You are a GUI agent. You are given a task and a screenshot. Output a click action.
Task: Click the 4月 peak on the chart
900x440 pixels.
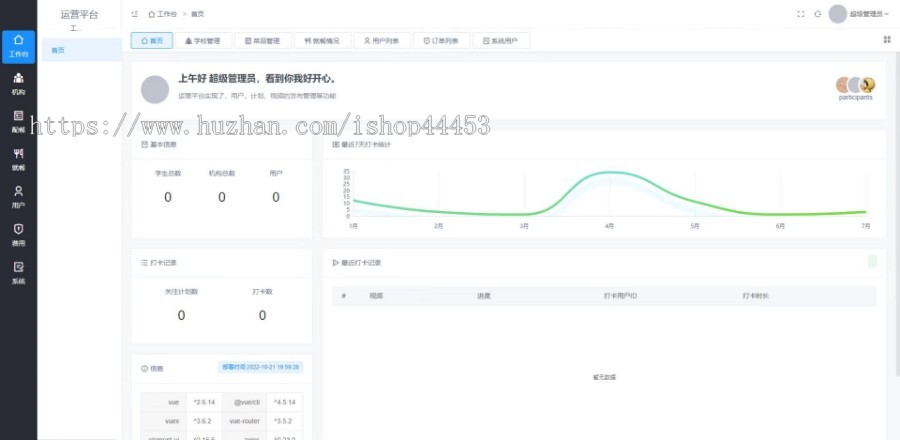tap(610, 172)
